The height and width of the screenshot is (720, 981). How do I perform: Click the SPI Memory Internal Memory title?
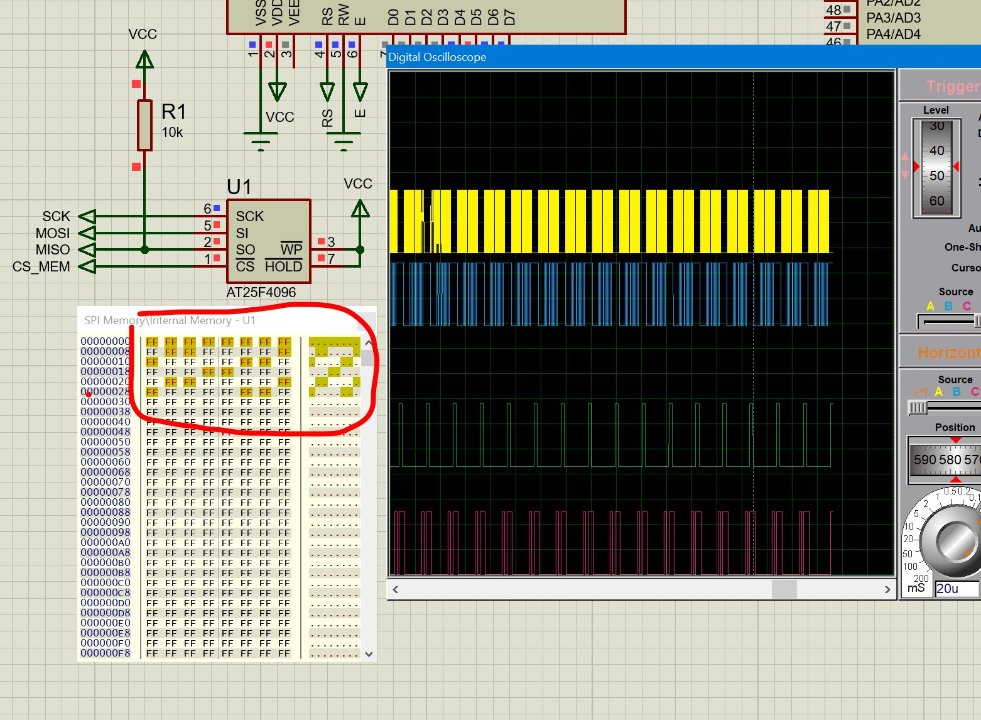[x=170, y=320]
